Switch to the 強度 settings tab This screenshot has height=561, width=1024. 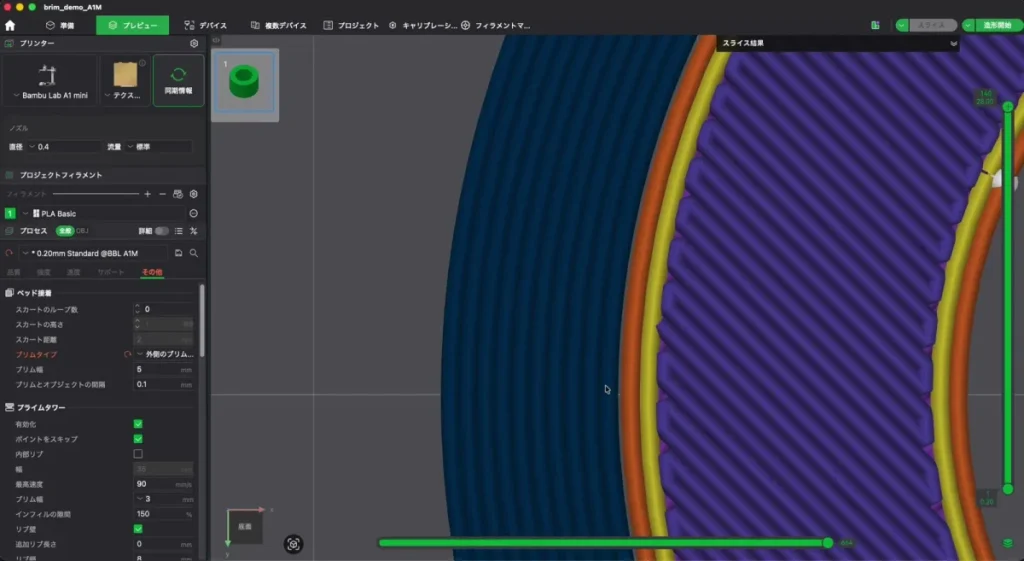tap(43, 272)
